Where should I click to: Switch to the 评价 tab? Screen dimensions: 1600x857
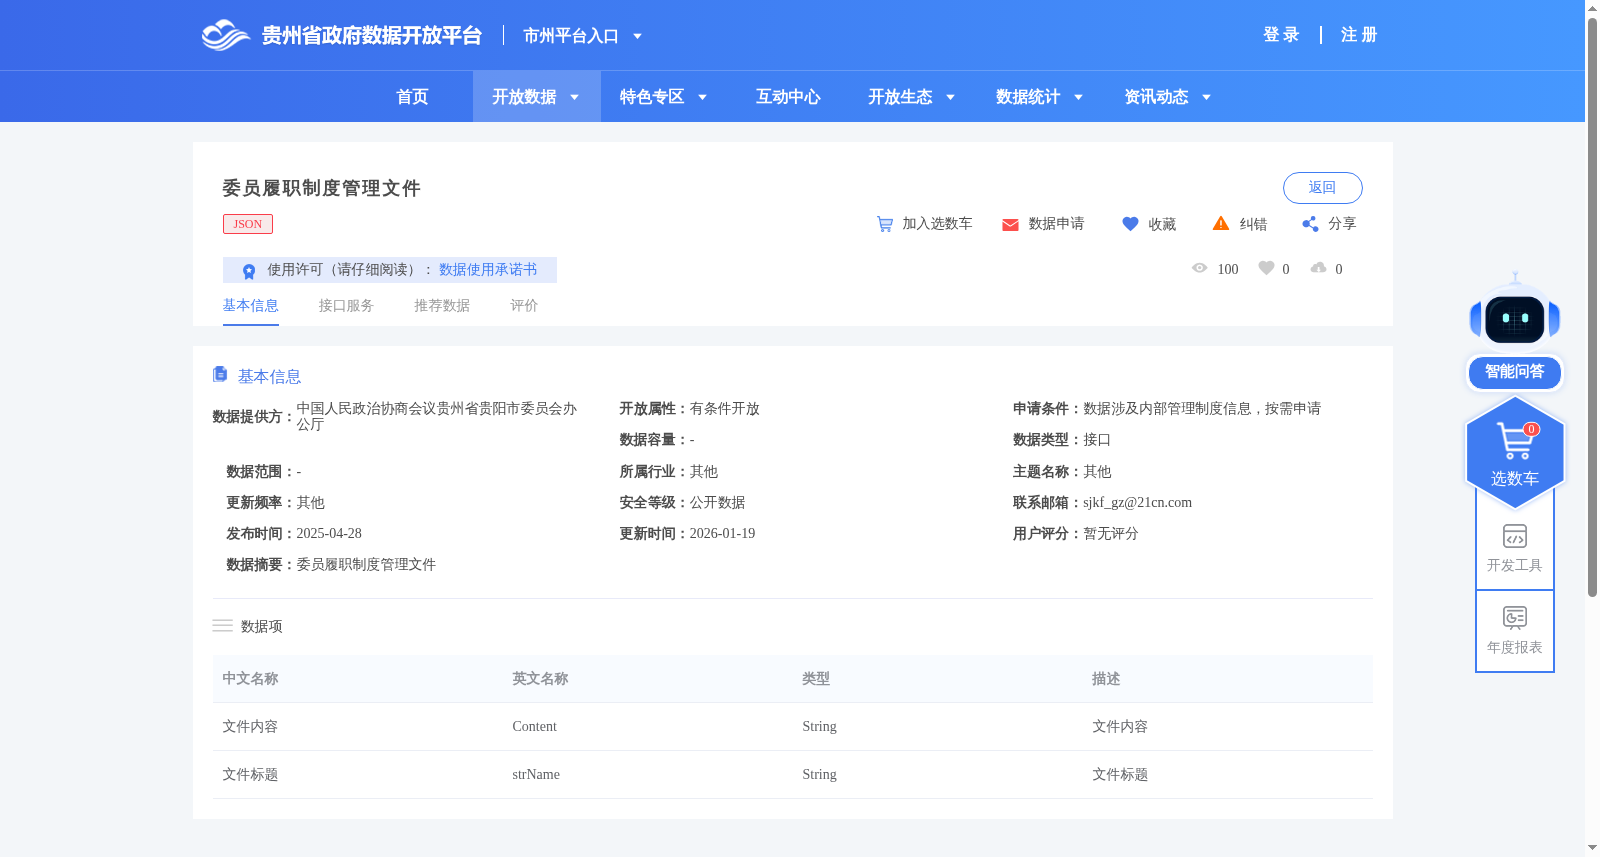(x=524, y=306)
